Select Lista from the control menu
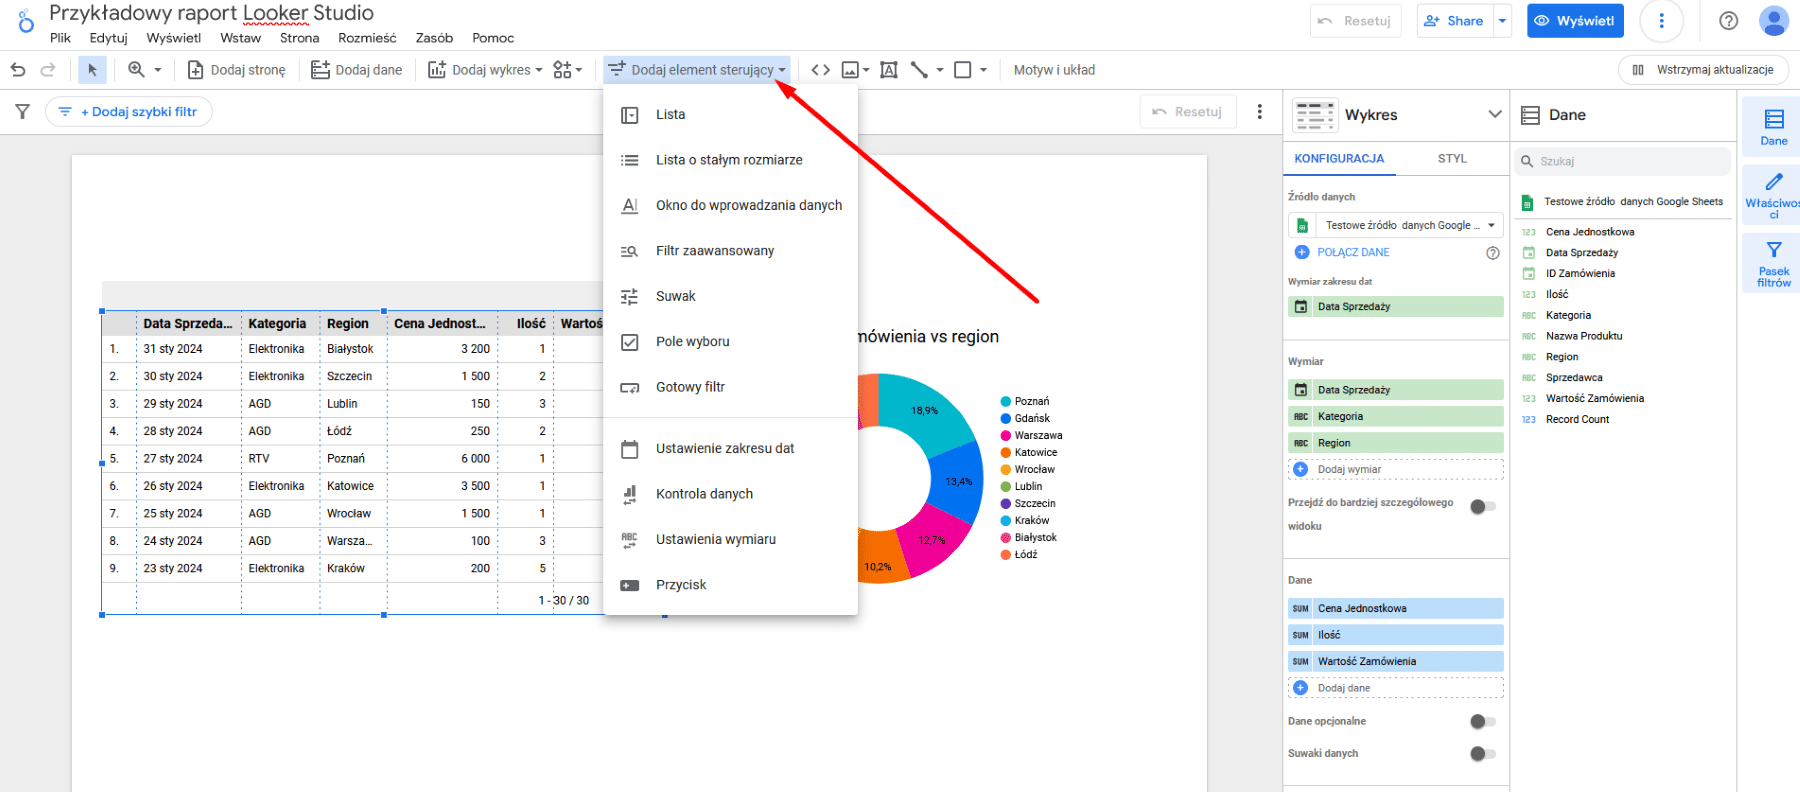1800x792 pixels. coord(731,115)
